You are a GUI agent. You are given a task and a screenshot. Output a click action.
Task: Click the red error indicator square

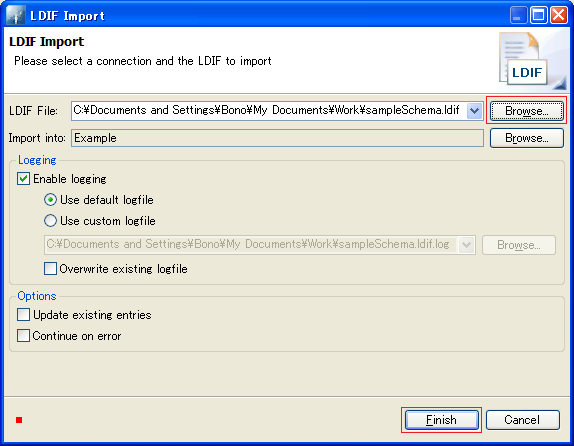pyautogui.click(x=19, y=420)
